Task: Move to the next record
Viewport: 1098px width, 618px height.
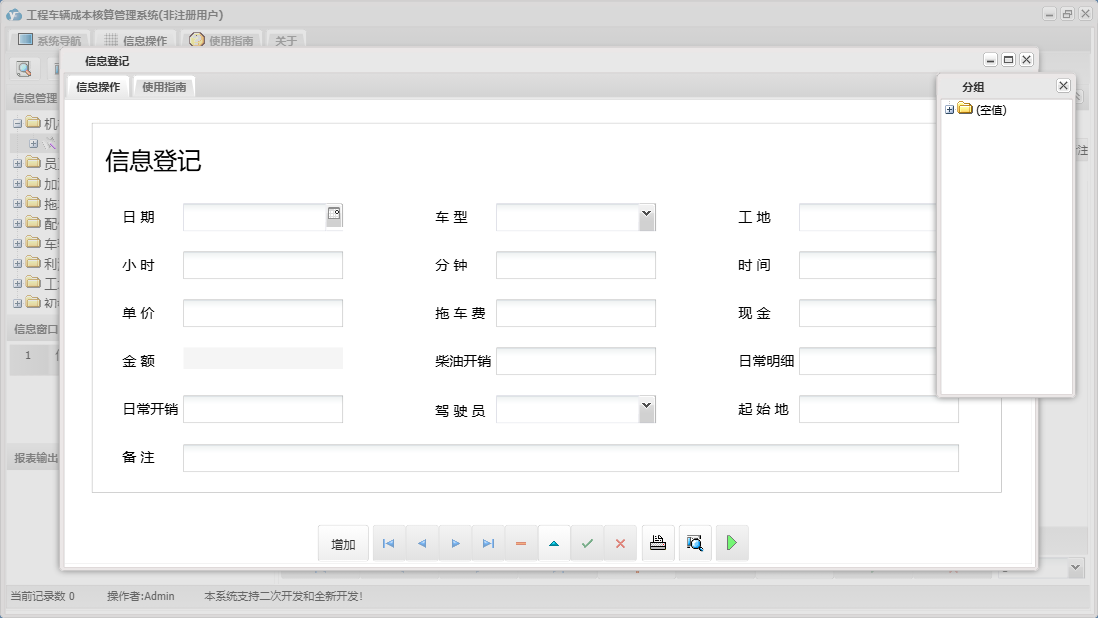Action: 455,542
